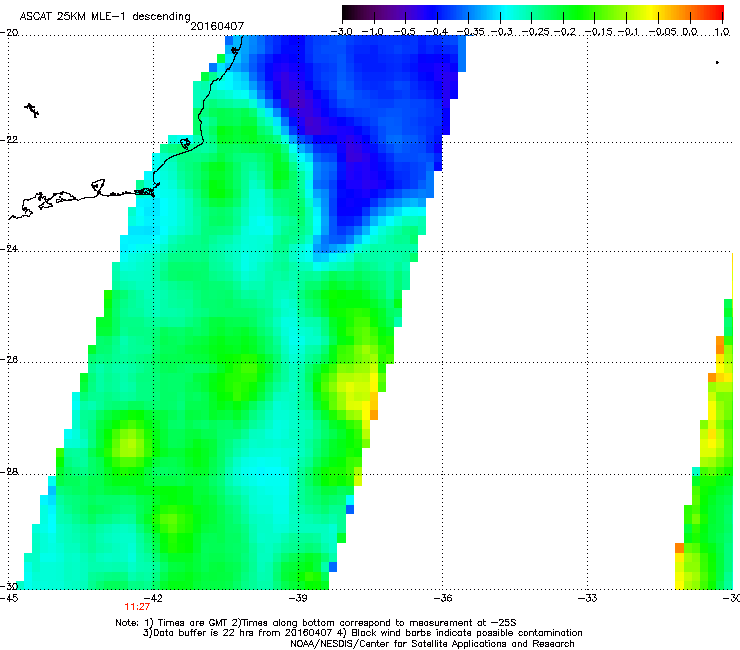Image resolution: width=740 pixels, height=650 pixels.
Task: Click the date label 20160407
Action: click(x=217, y=26)
